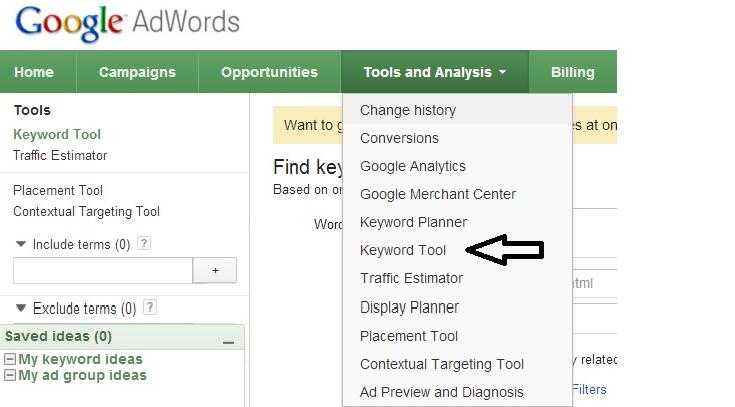Click Contextual Targeting Tool in left sidebar
Image resolution: width=735 pixels, height=407 pixels.
pos(86,211)
